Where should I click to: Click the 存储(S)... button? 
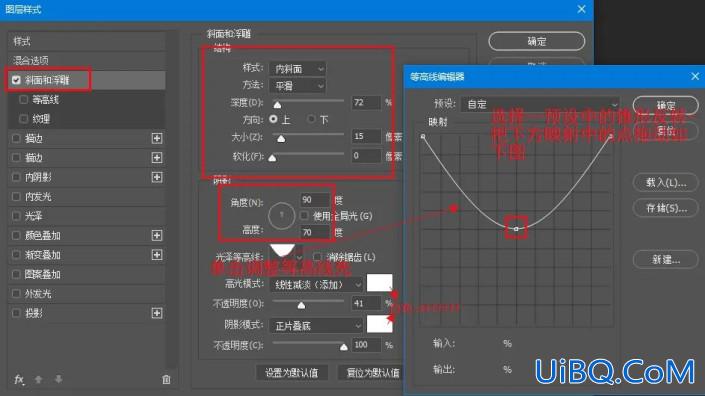coord(665,208)
